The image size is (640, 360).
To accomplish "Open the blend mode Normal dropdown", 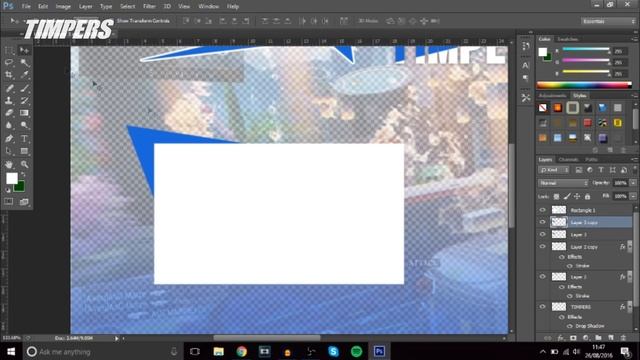I will (563, 183).
